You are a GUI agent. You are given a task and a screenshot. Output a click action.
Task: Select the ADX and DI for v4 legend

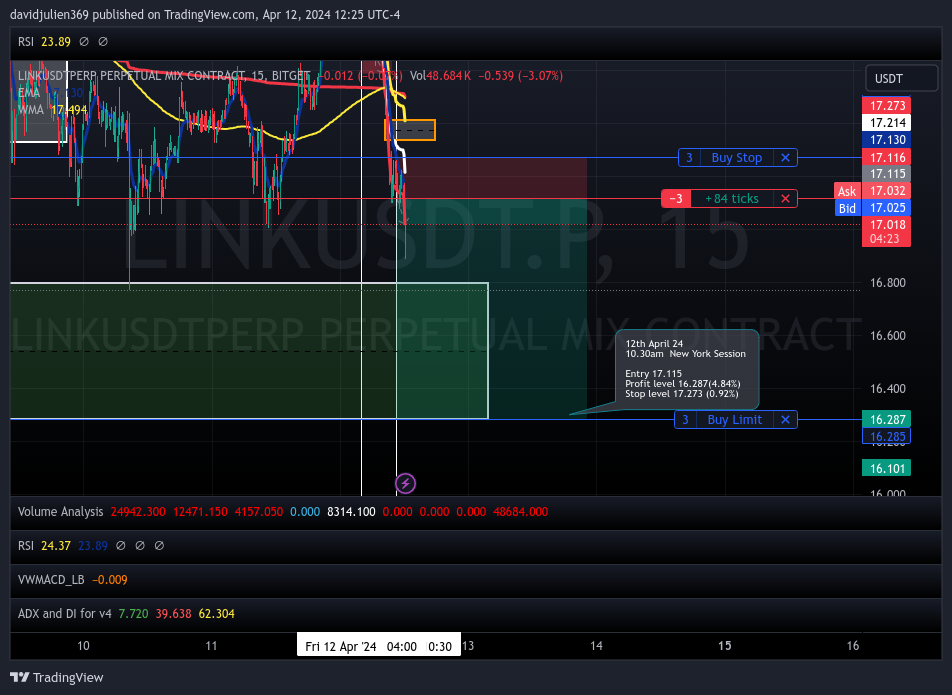tap(65, 614)
